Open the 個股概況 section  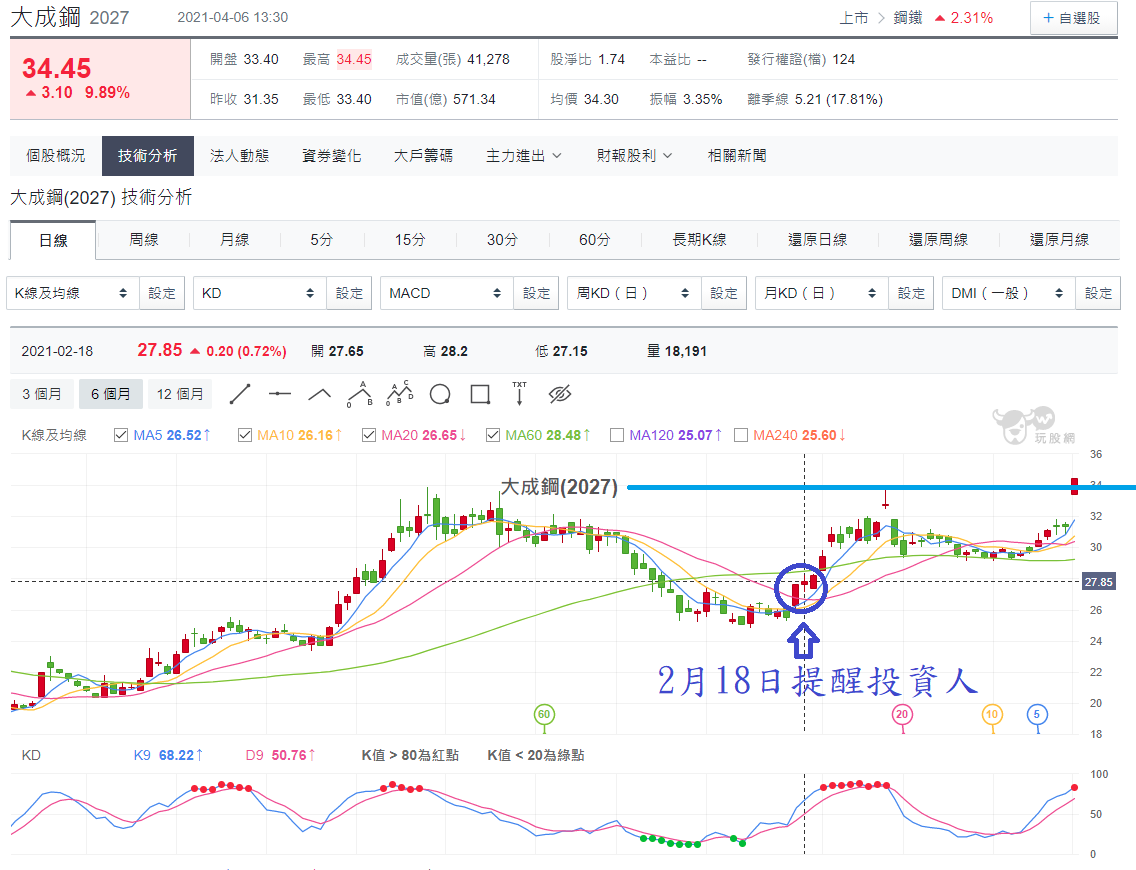tap(56, 156)
